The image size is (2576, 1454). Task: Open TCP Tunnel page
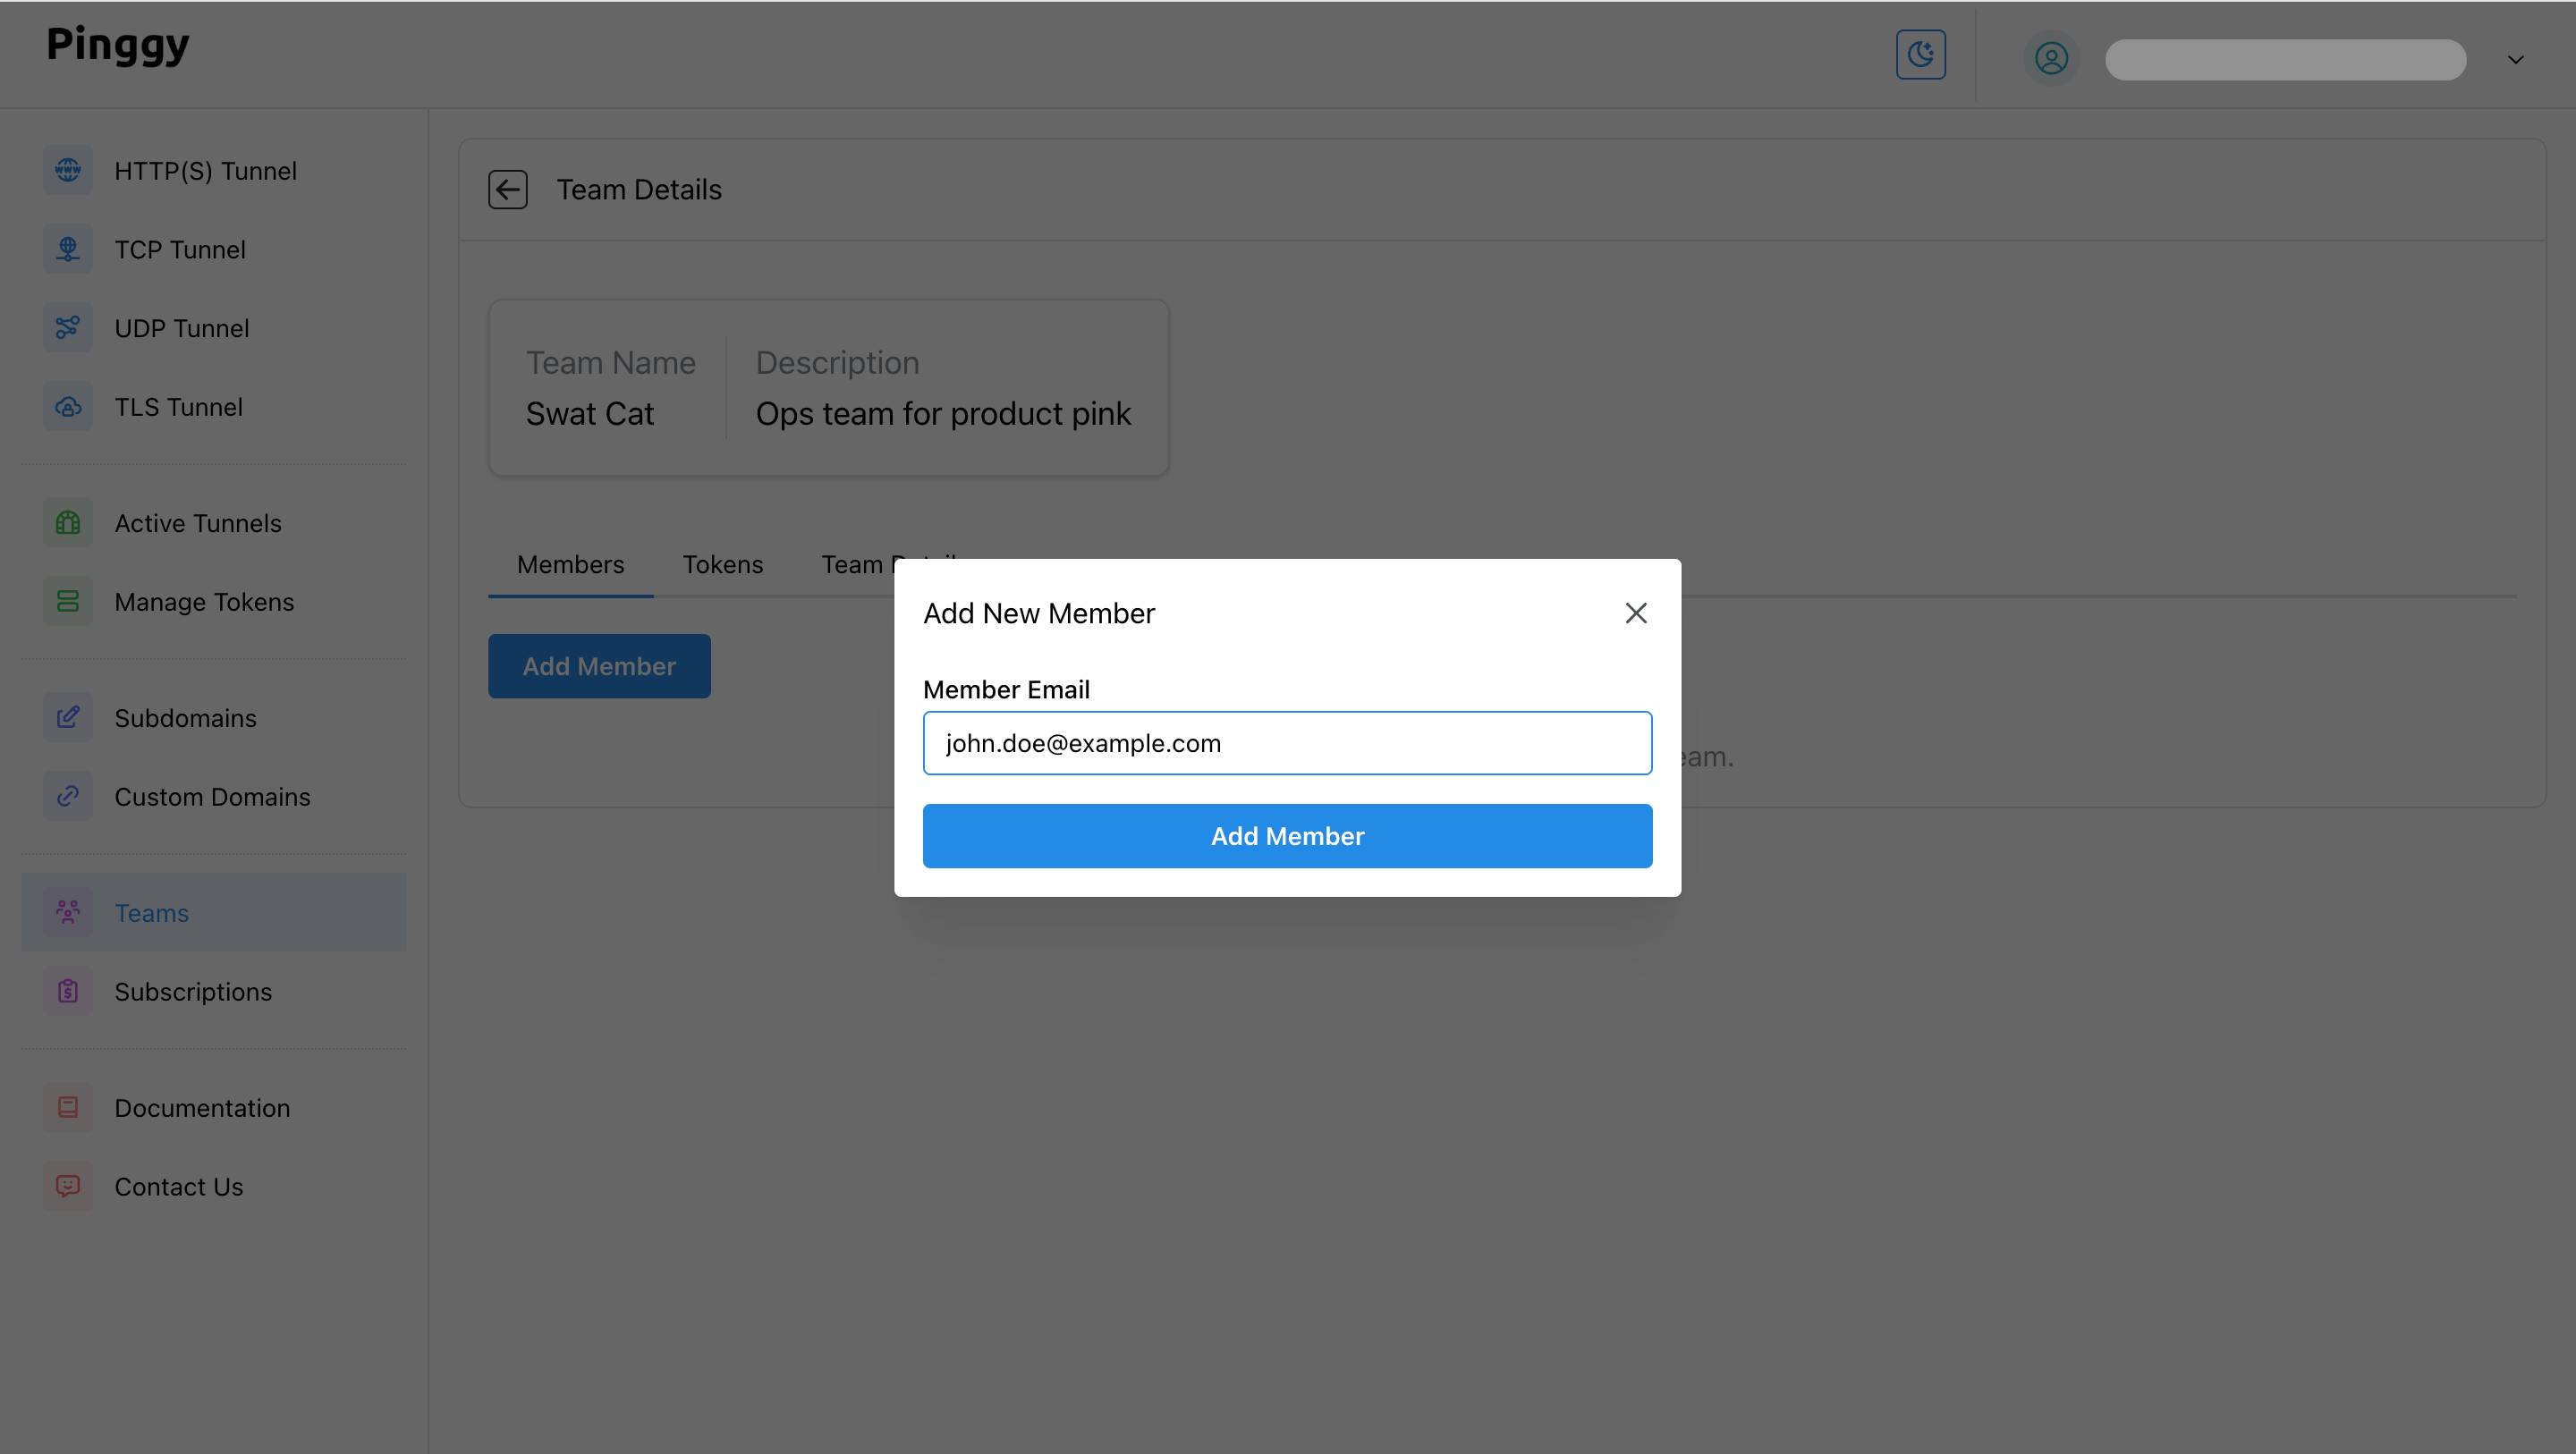click(214, 249)
